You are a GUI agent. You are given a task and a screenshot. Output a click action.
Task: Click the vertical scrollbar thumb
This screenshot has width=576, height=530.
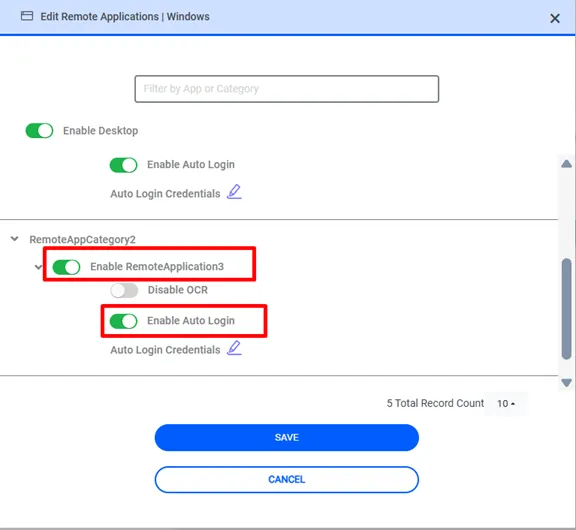pos(566,309)
